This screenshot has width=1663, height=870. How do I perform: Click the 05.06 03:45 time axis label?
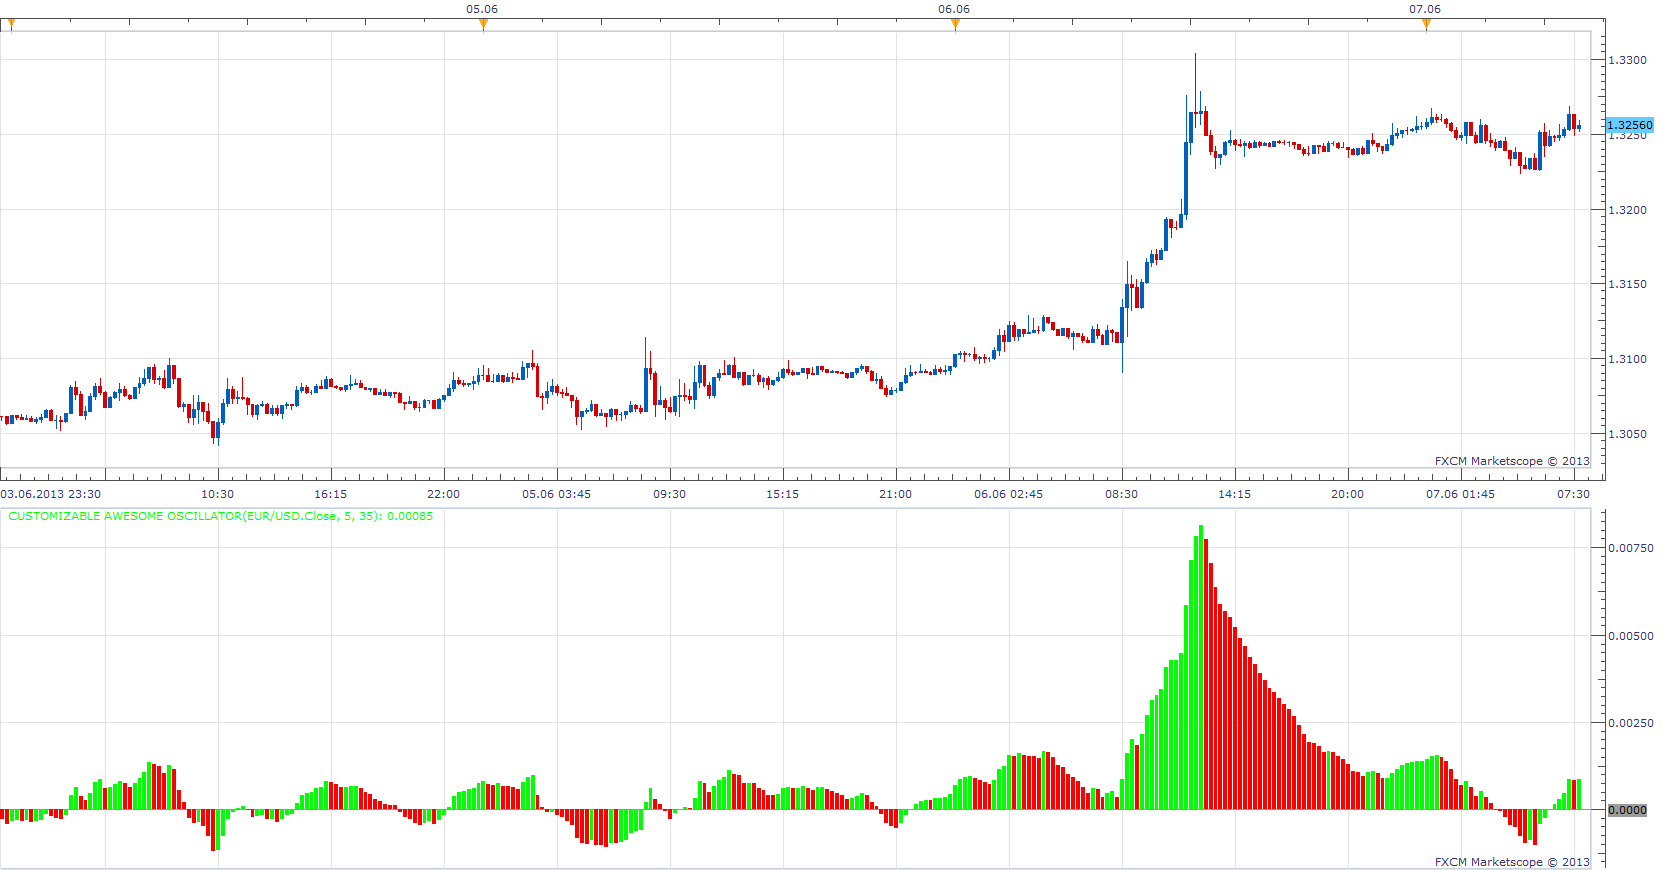tap(556, 494)
